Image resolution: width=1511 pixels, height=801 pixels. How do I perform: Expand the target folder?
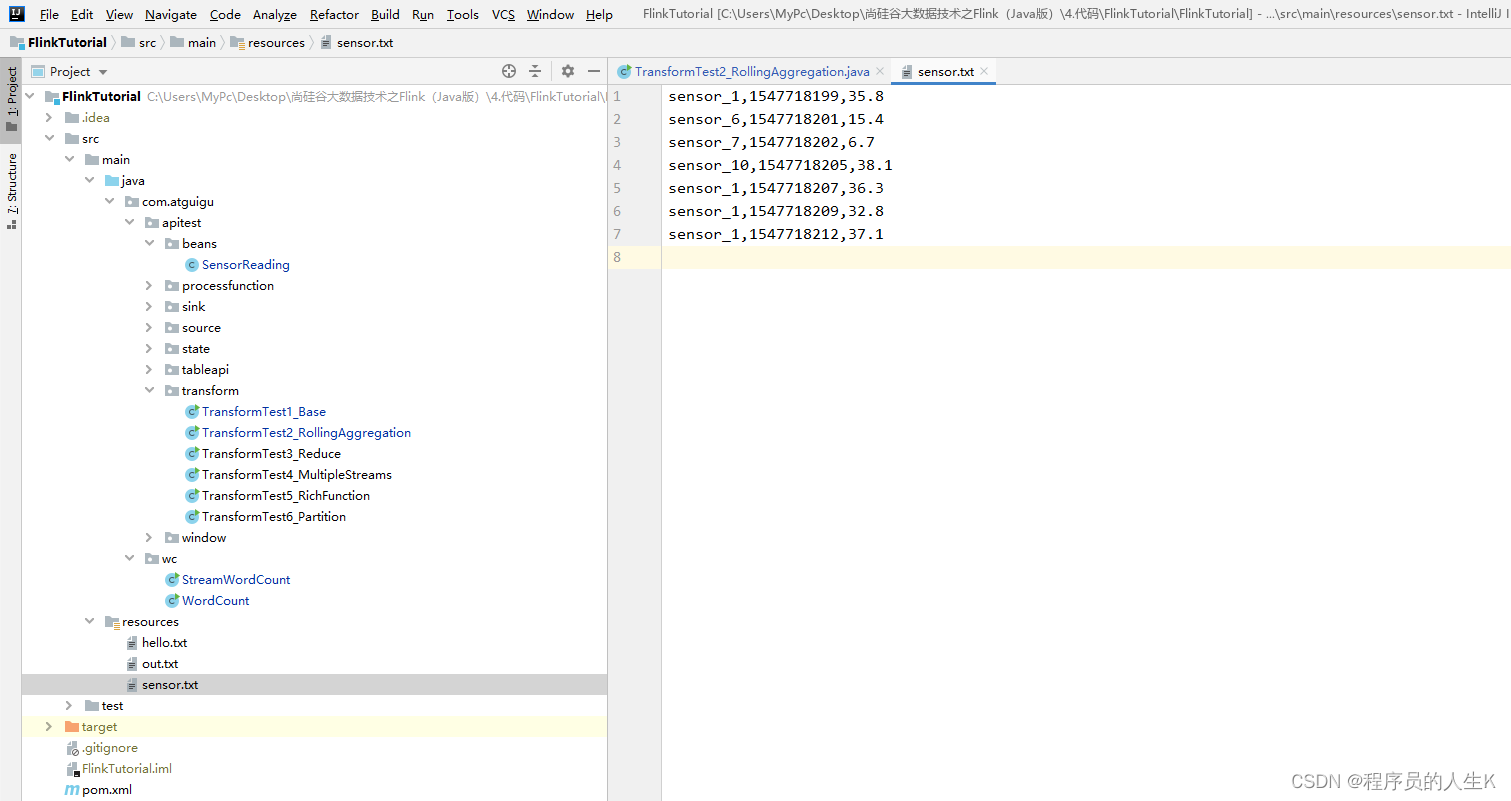point(49,727)
